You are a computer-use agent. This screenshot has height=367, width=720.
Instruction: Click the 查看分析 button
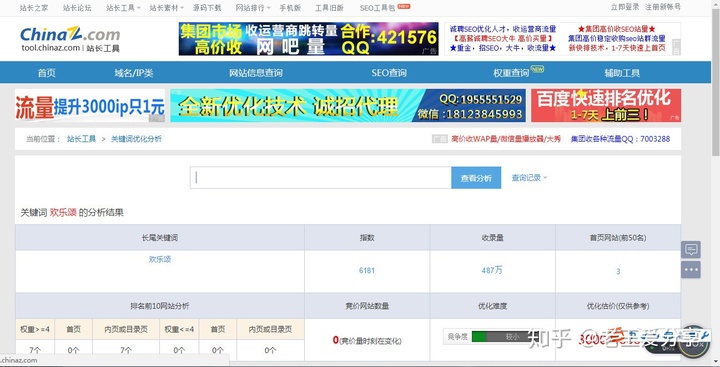click(476, 178)
